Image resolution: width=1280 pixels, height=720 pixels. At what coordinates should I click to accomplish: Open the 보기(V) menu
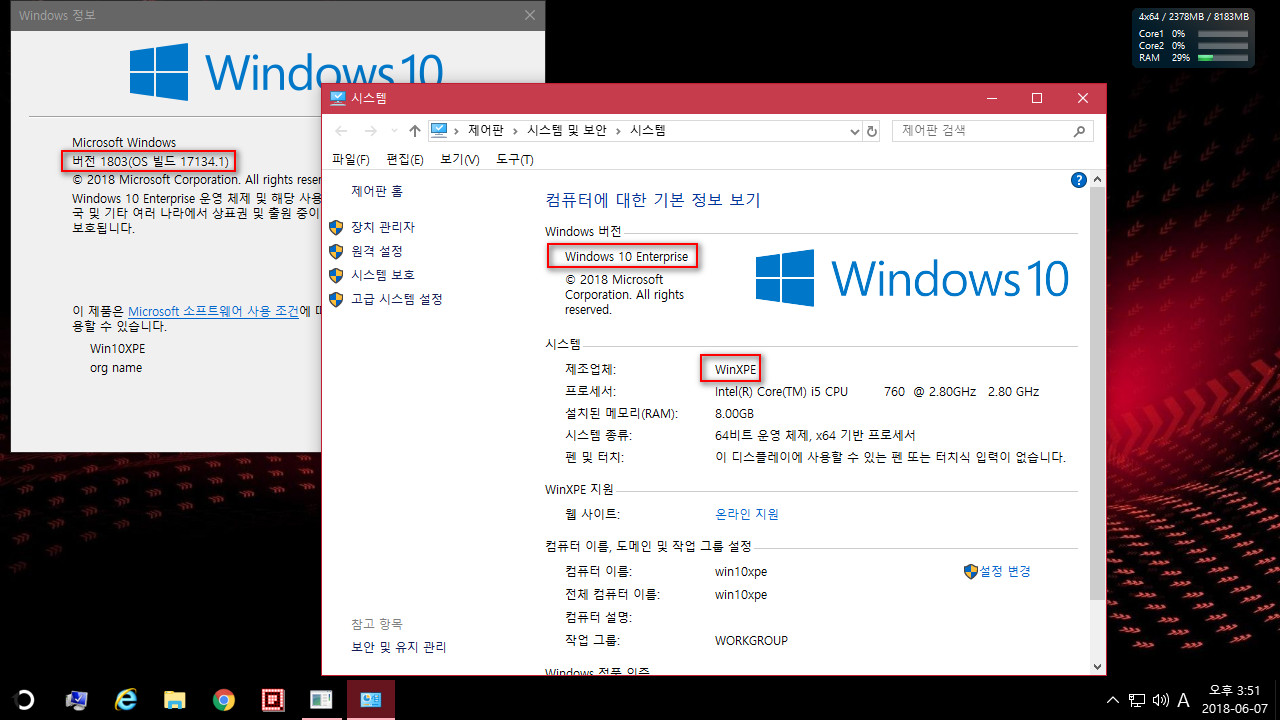460,160
